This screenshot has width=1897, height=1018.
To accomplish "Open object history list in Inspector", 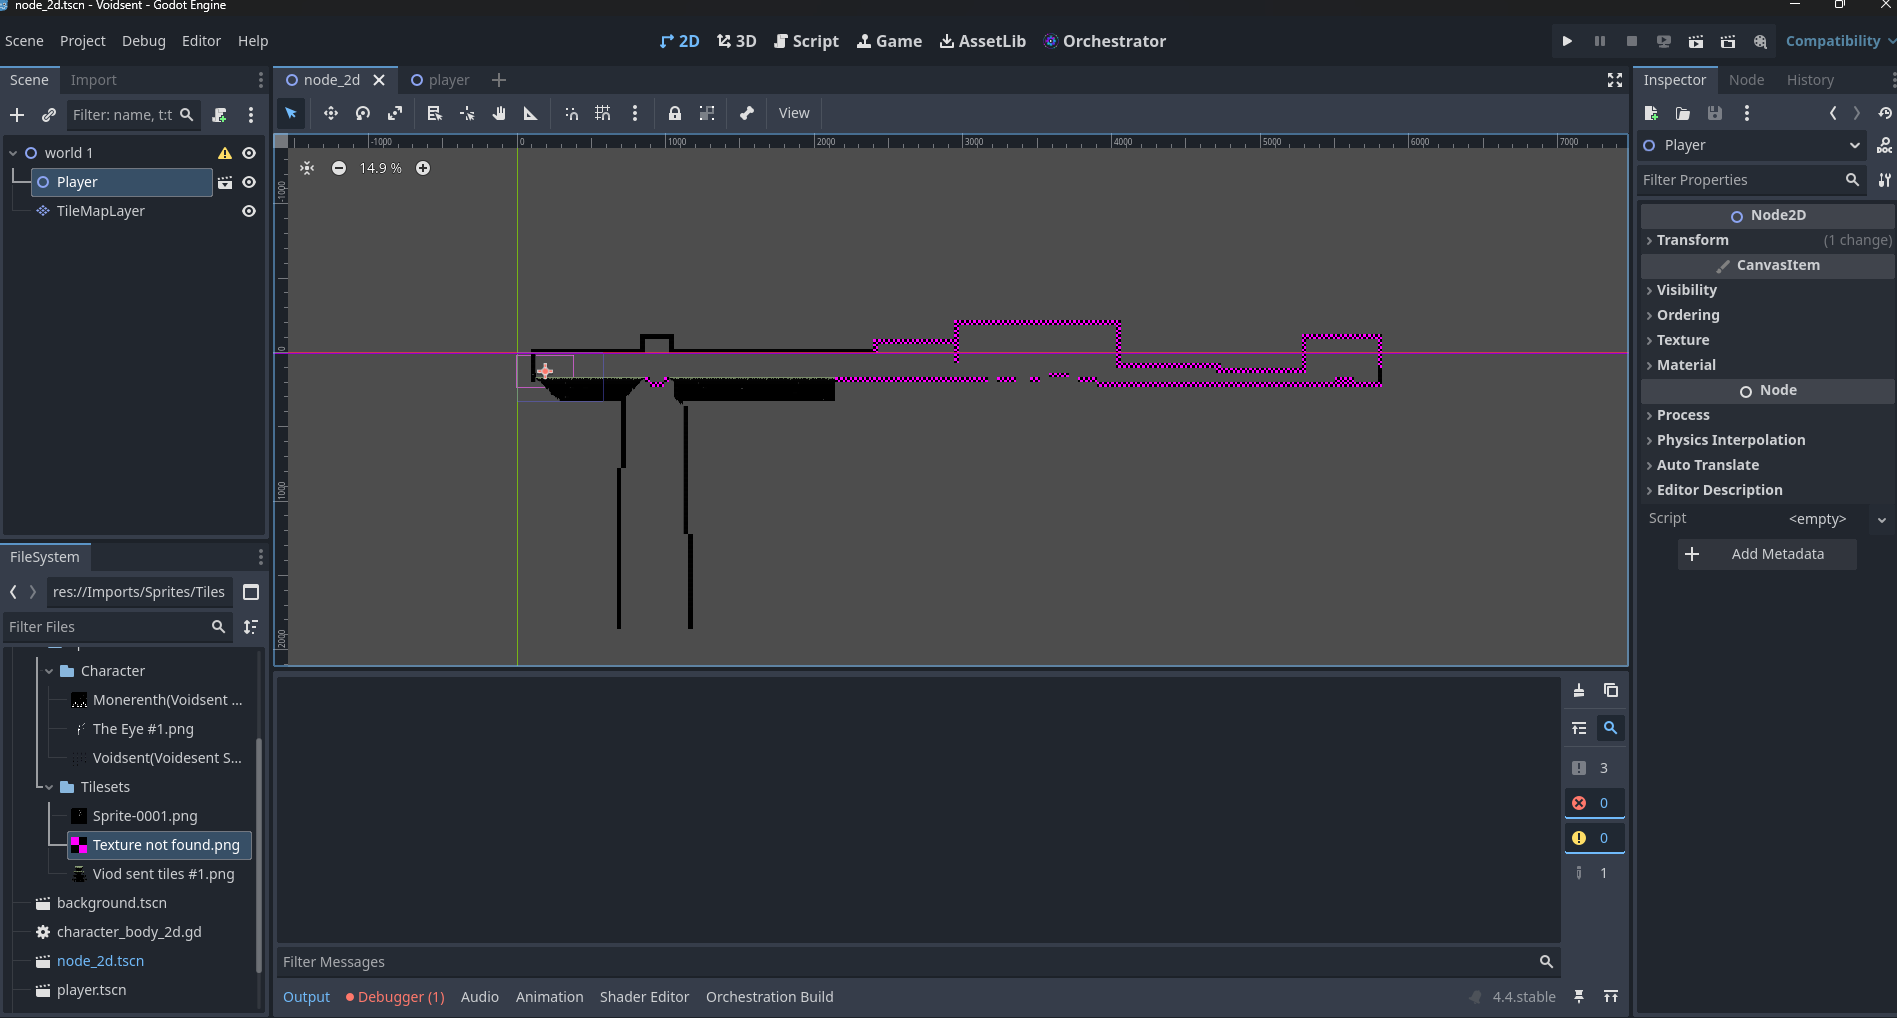I will pyautogui.click(x=1885, y=113).
